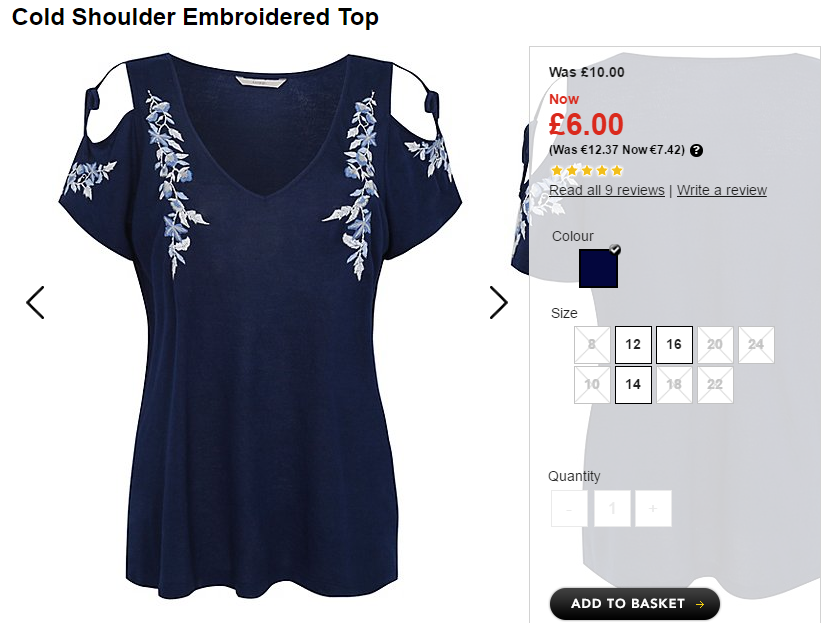
Task: Click unavailable size 20 option
Action: pyautogui.click(x=715, y=344)
